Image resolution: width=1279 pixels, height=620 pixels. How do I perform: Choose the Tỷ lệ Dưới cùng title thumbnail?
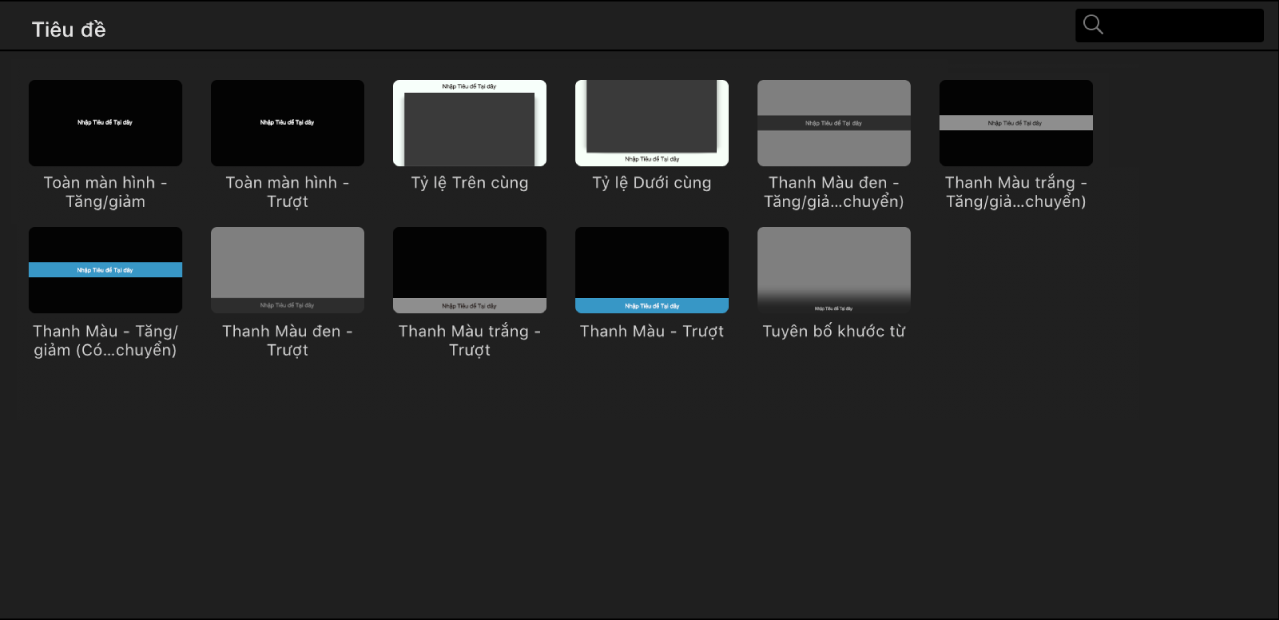pyautogui.click(x=652, y=123)
